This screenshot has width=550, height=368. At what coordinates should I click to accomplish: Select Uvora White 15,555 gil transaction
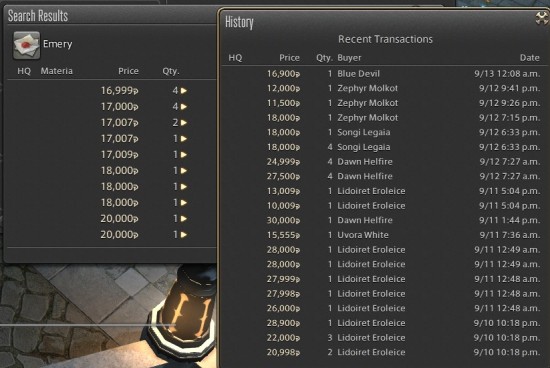tap(384, 235)
